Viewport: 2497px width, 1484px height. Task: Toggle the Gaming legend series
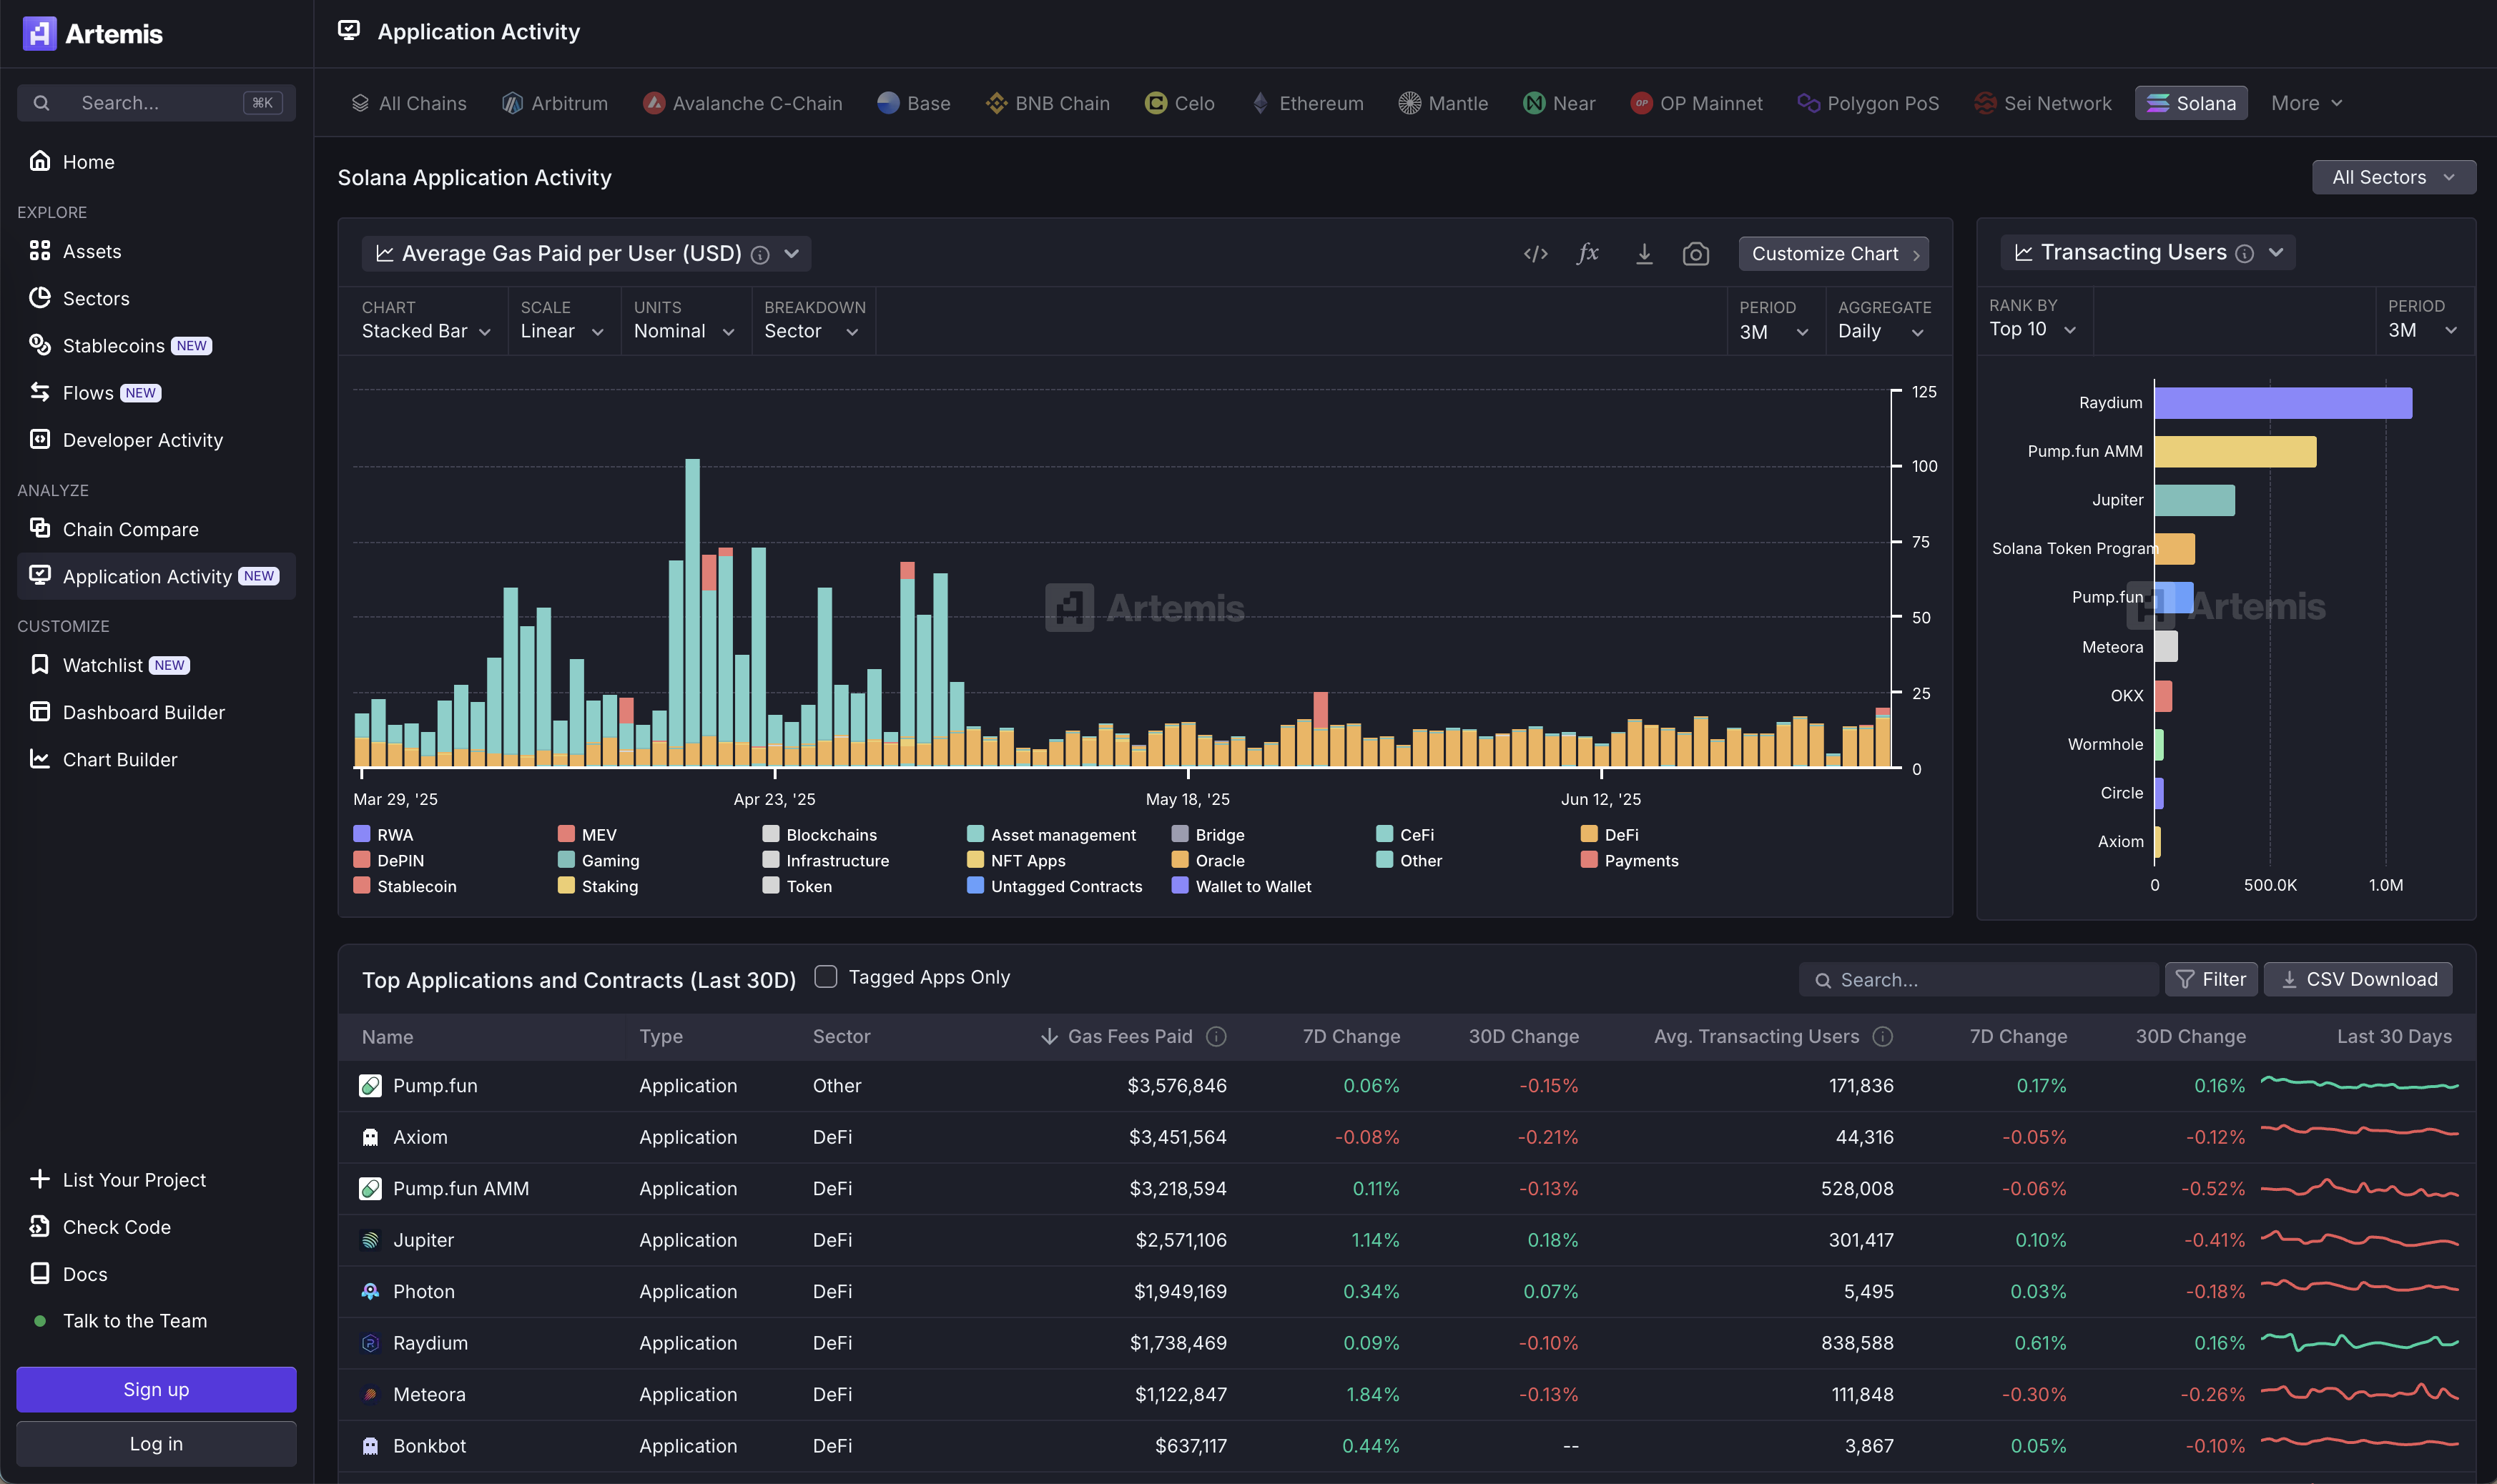pos(598,860)
